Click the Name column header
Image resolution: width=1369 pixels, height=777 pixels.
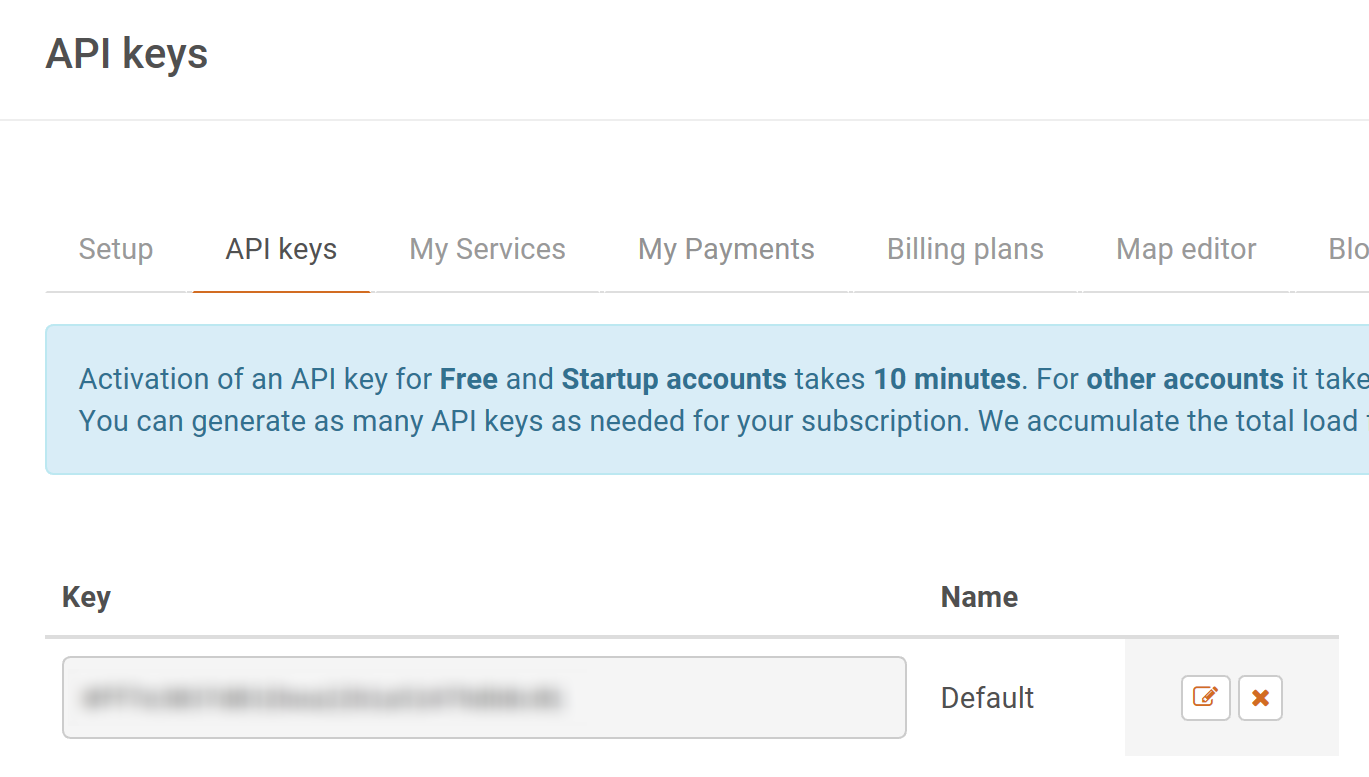point(979,597)
